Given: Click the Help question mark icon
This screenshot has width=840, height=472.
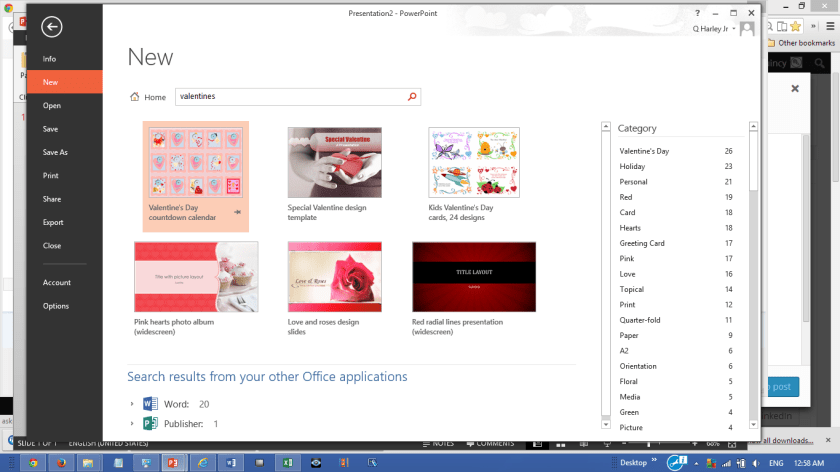Looking at the screenshot, I should (x=698, y=13).
